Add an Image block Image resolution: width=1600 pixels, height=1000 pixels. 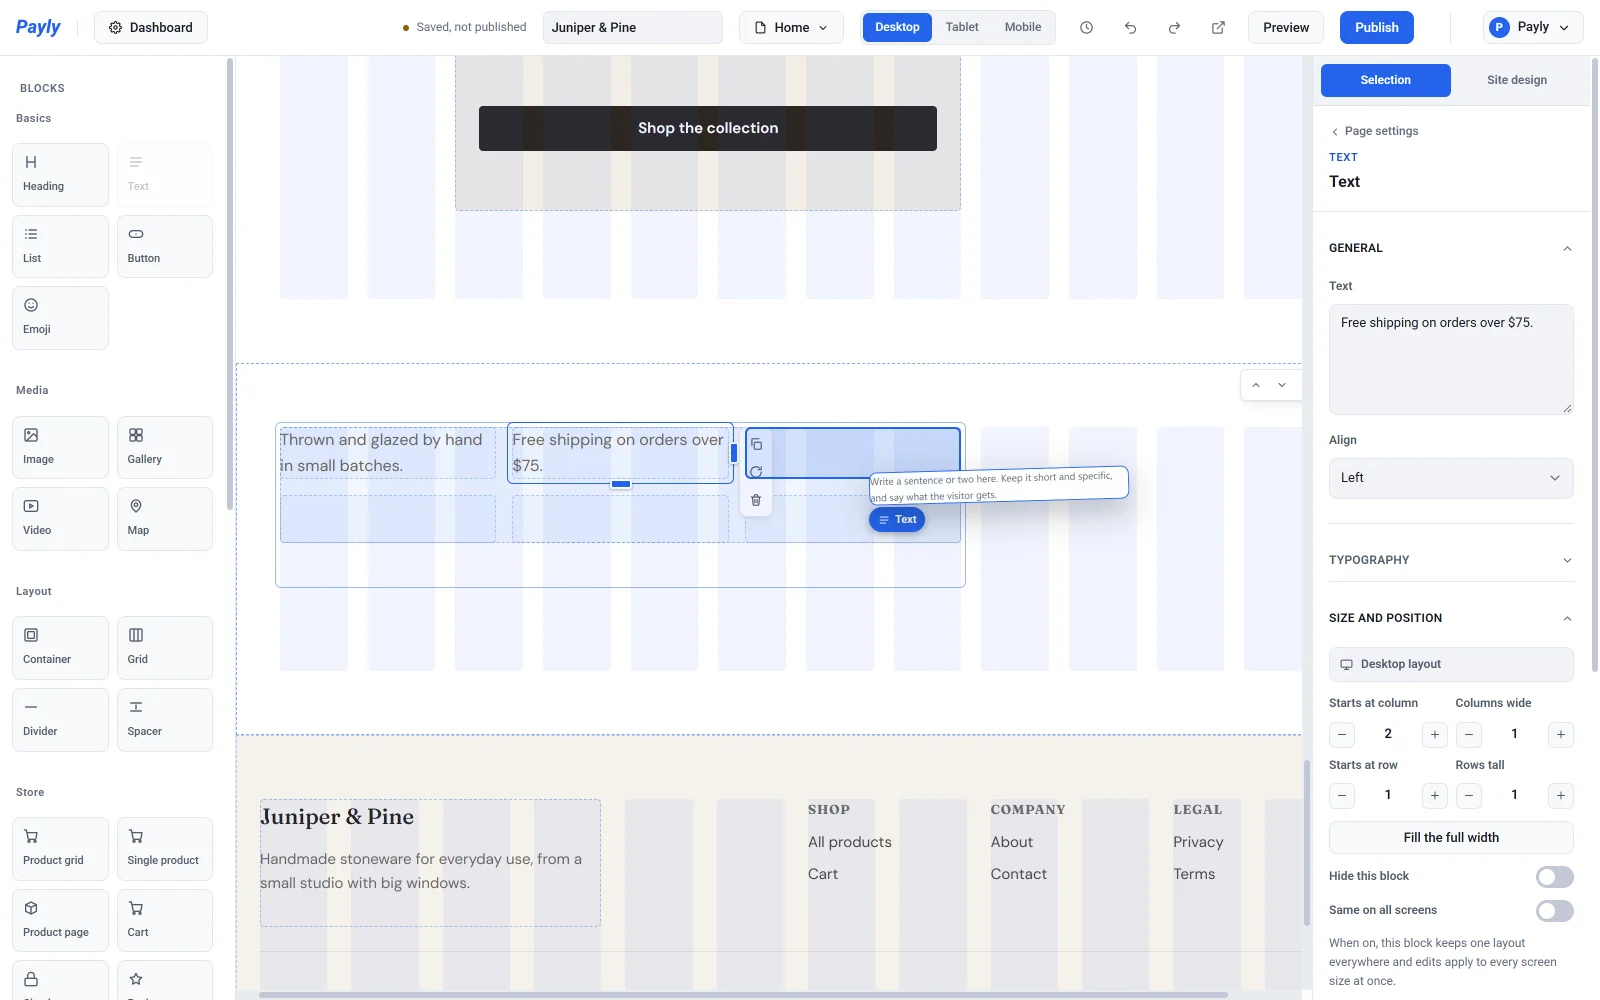(x=60, y=447)
